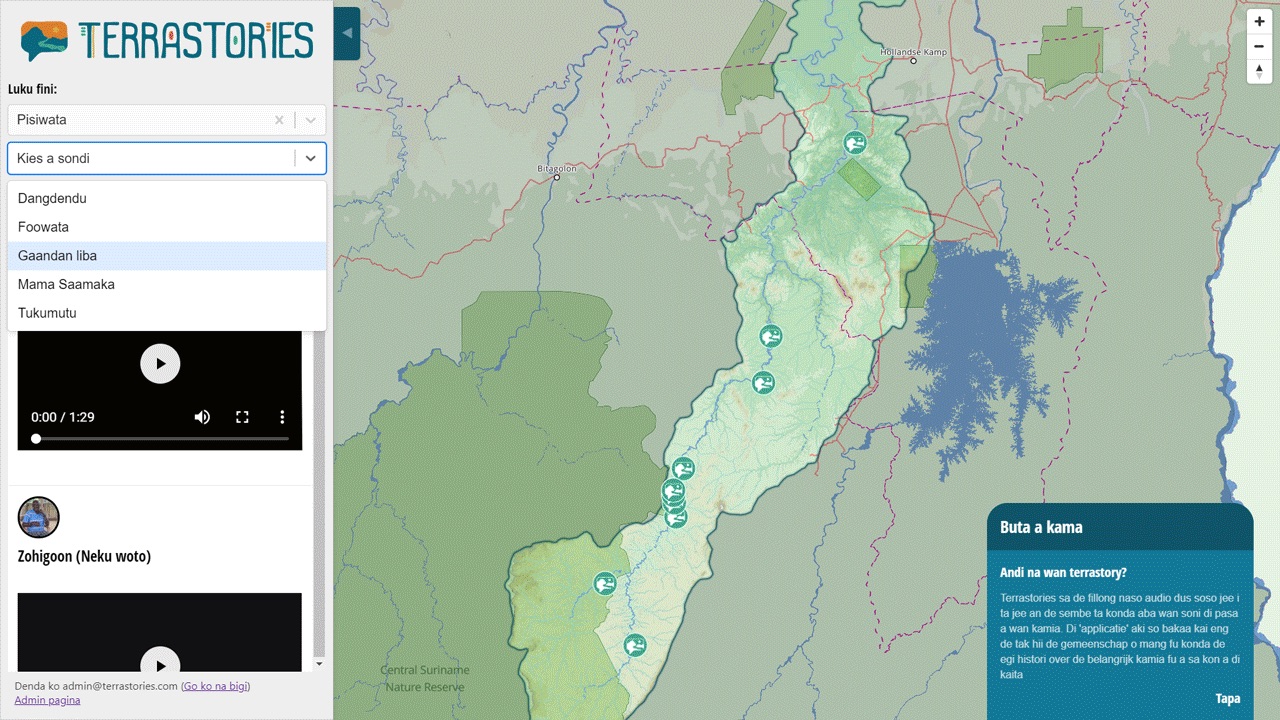Zoom out on the map

pos(1259,46)
